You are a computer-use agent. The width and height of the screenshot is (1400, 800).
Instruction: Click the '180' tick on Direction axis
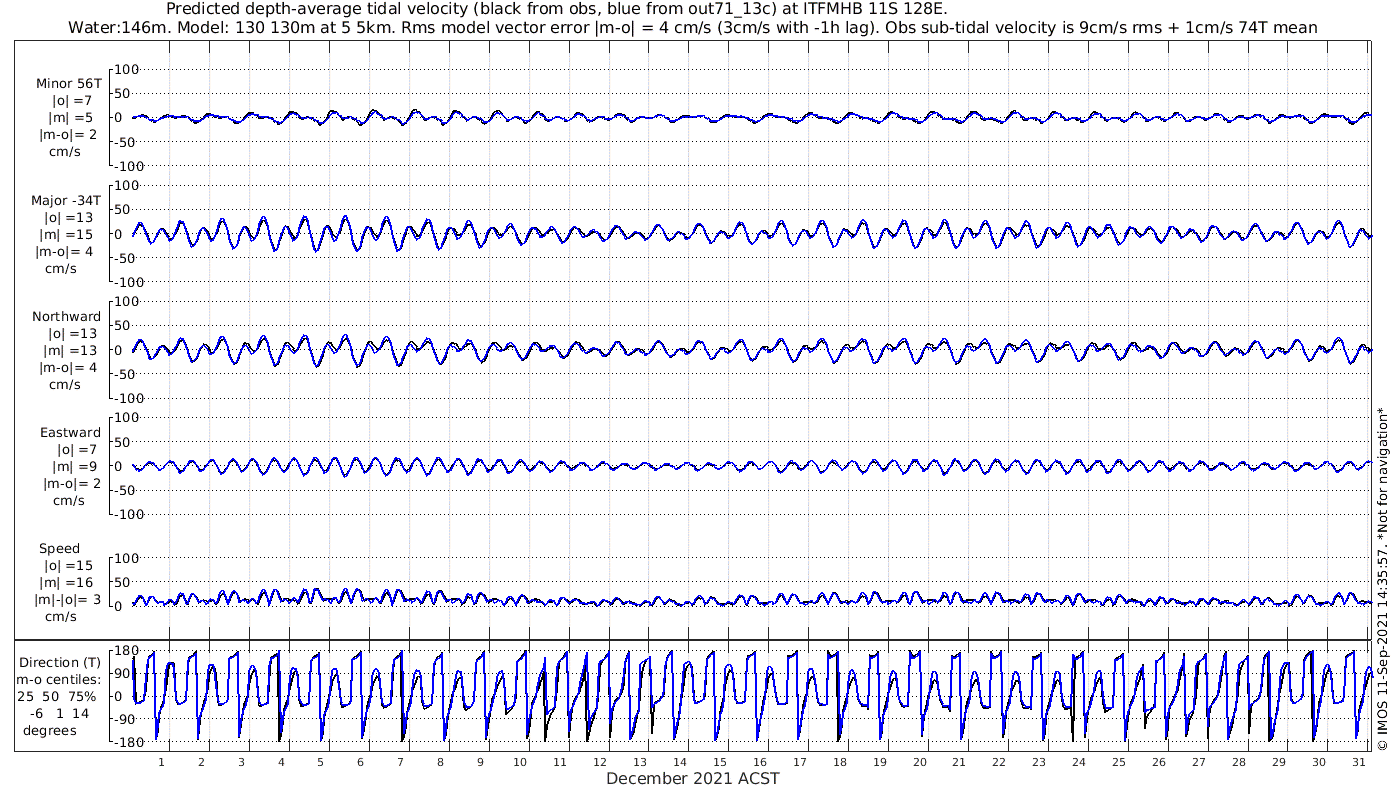[125, 650]
